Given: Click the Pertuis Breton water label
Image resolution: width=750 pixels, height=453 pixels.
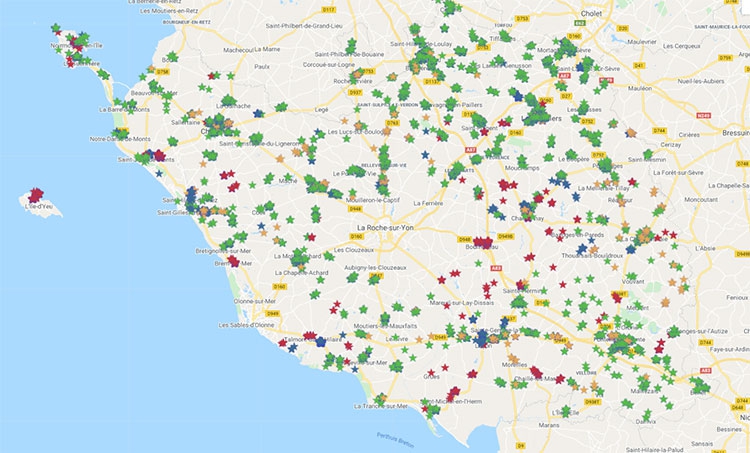Looking at the screenshot, I should click(x=395, y=440).
